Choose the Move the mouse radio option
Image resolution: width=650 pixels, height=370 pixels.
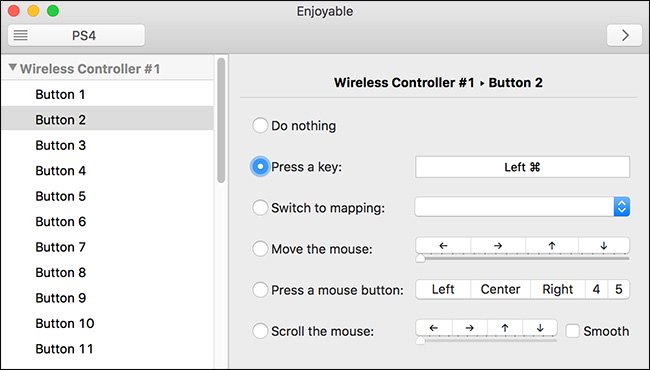click(260, 249)
